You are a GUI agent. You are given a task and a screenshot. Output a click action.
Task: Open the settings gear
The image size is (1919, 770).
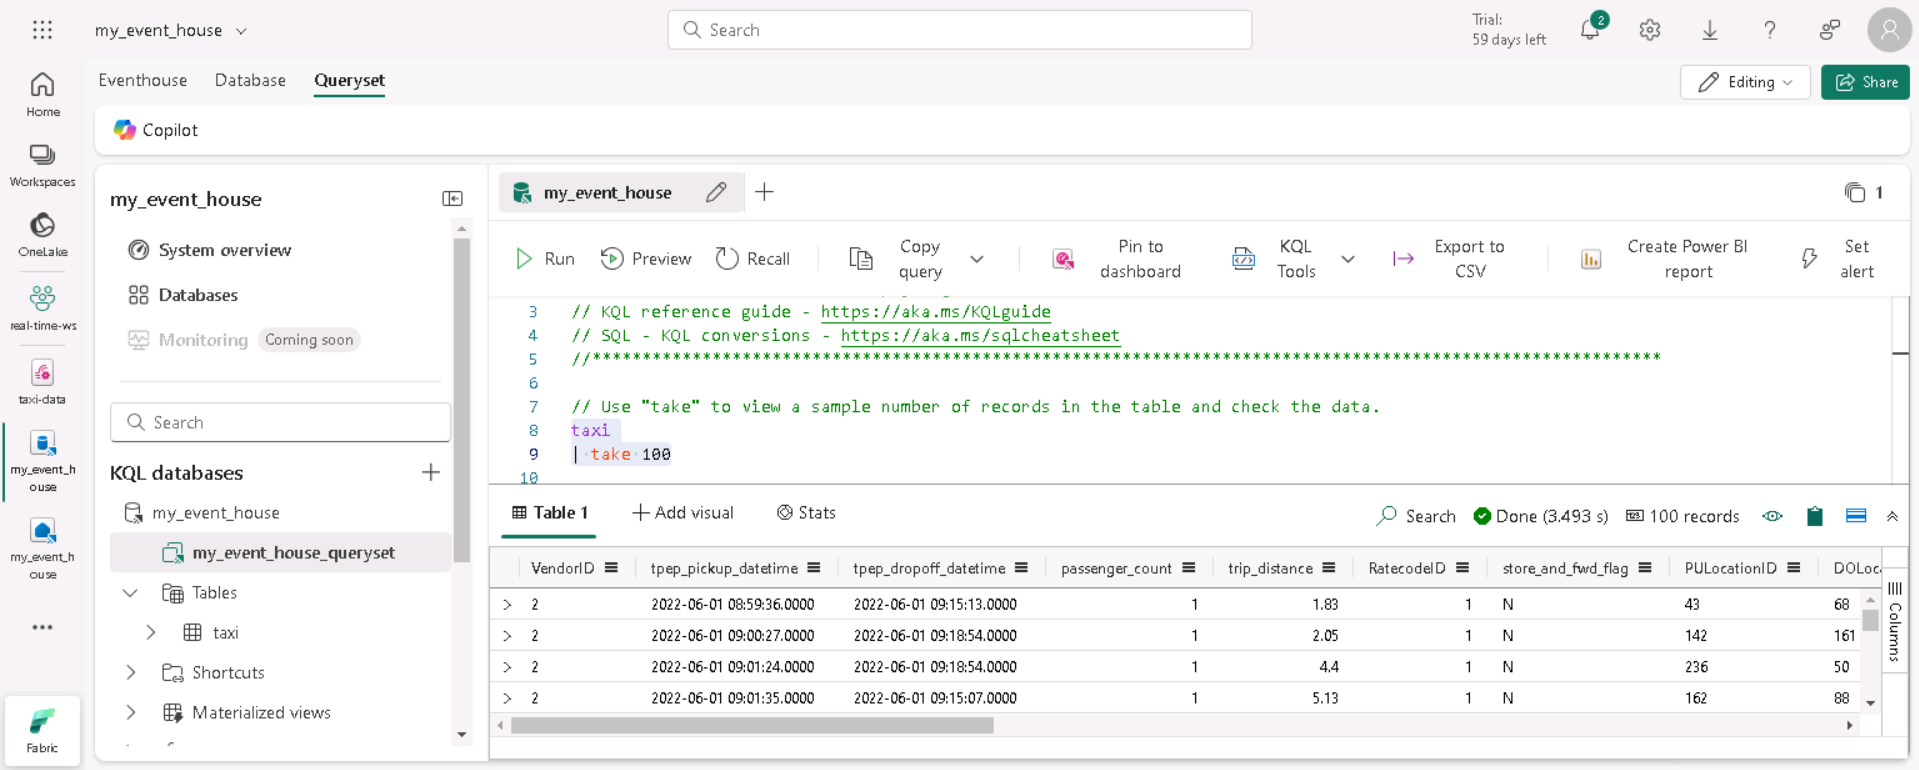(1650, 30)
